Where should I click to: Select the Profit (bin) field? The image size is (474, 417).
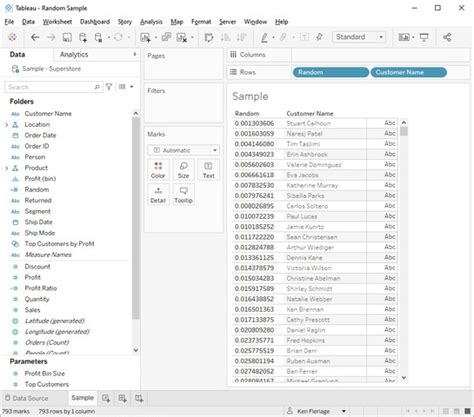40,179
